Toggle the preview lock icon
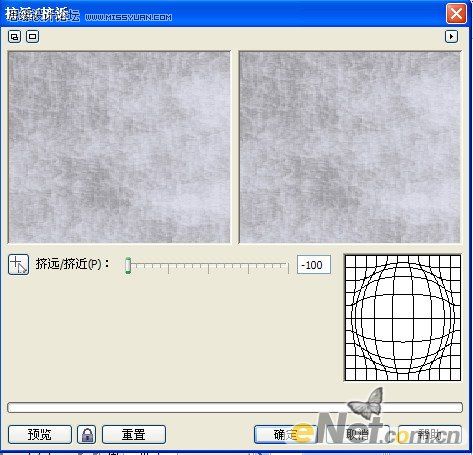This screenshot has height=455, width=473. 87,434
